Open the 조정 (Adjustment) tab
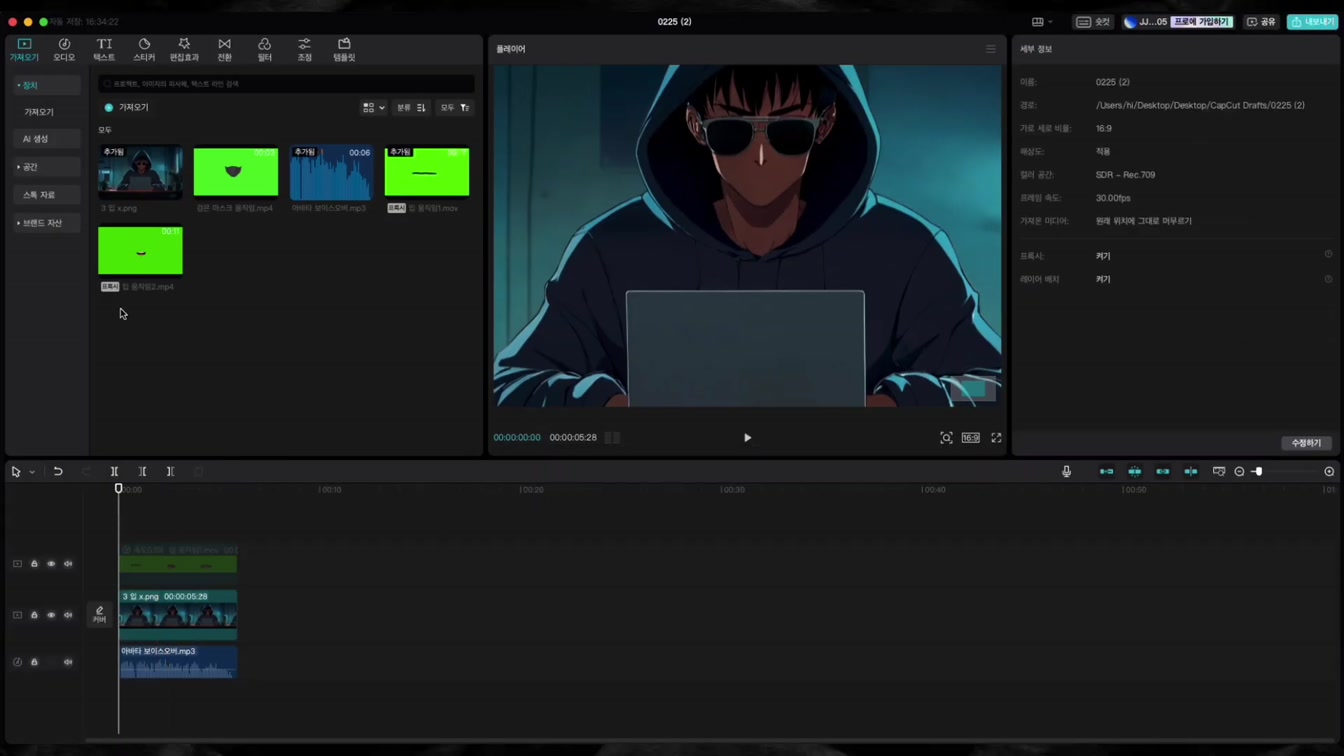1344x756 pixels. (304, 49)
